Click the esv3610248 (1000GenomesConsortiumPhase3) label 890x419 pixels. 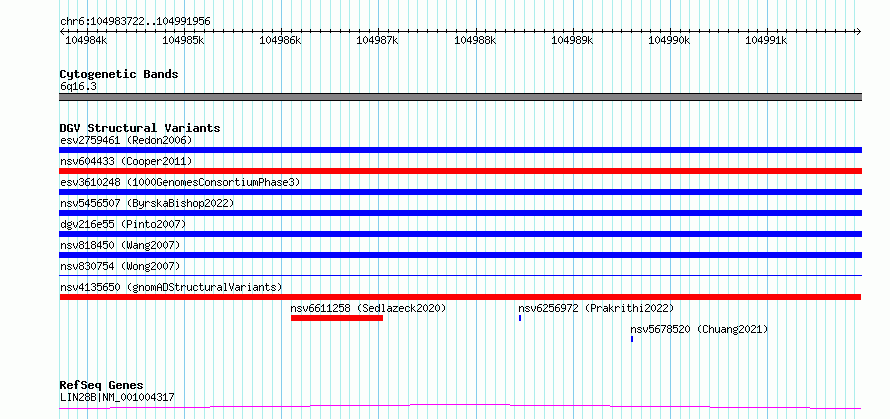coord(180,182)
